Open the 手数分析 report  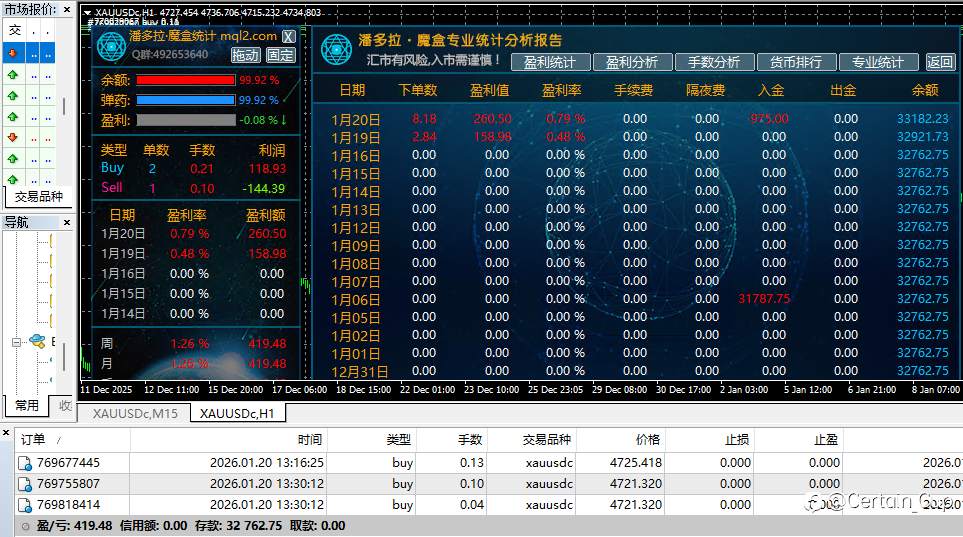pos(714,62)
